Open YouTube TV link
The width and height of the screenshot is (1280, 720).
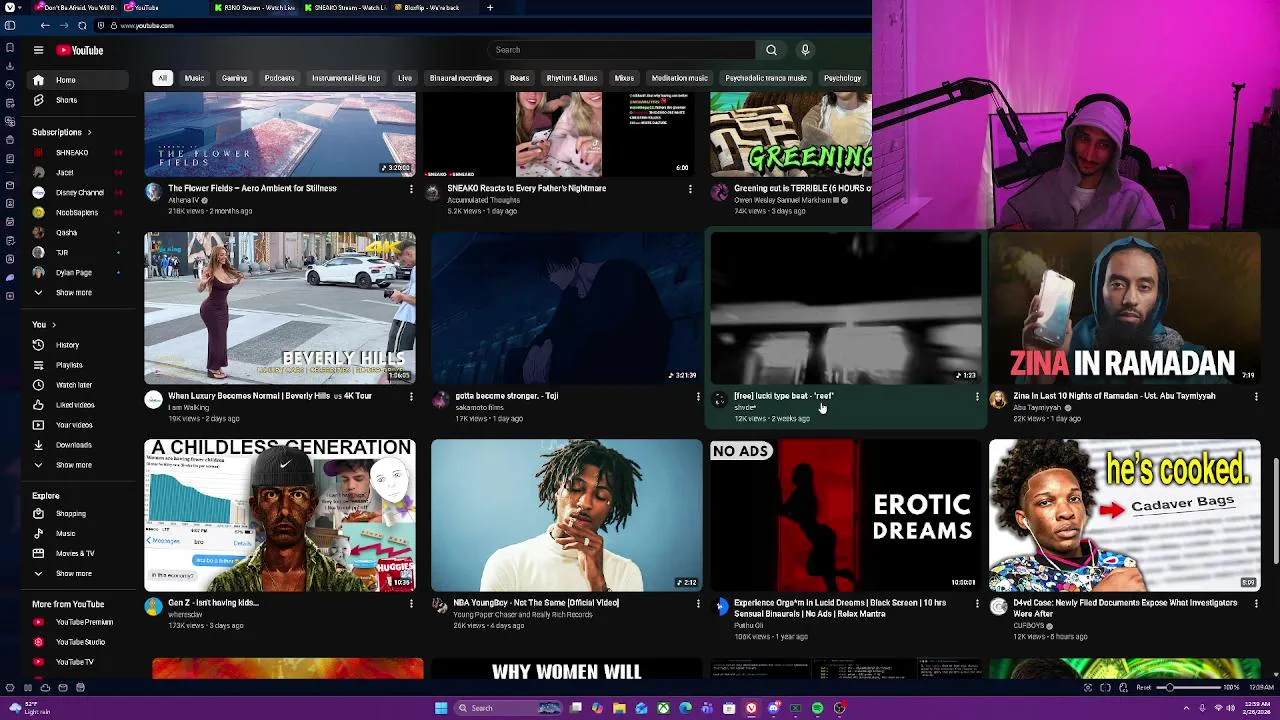(x=78, y=662)
